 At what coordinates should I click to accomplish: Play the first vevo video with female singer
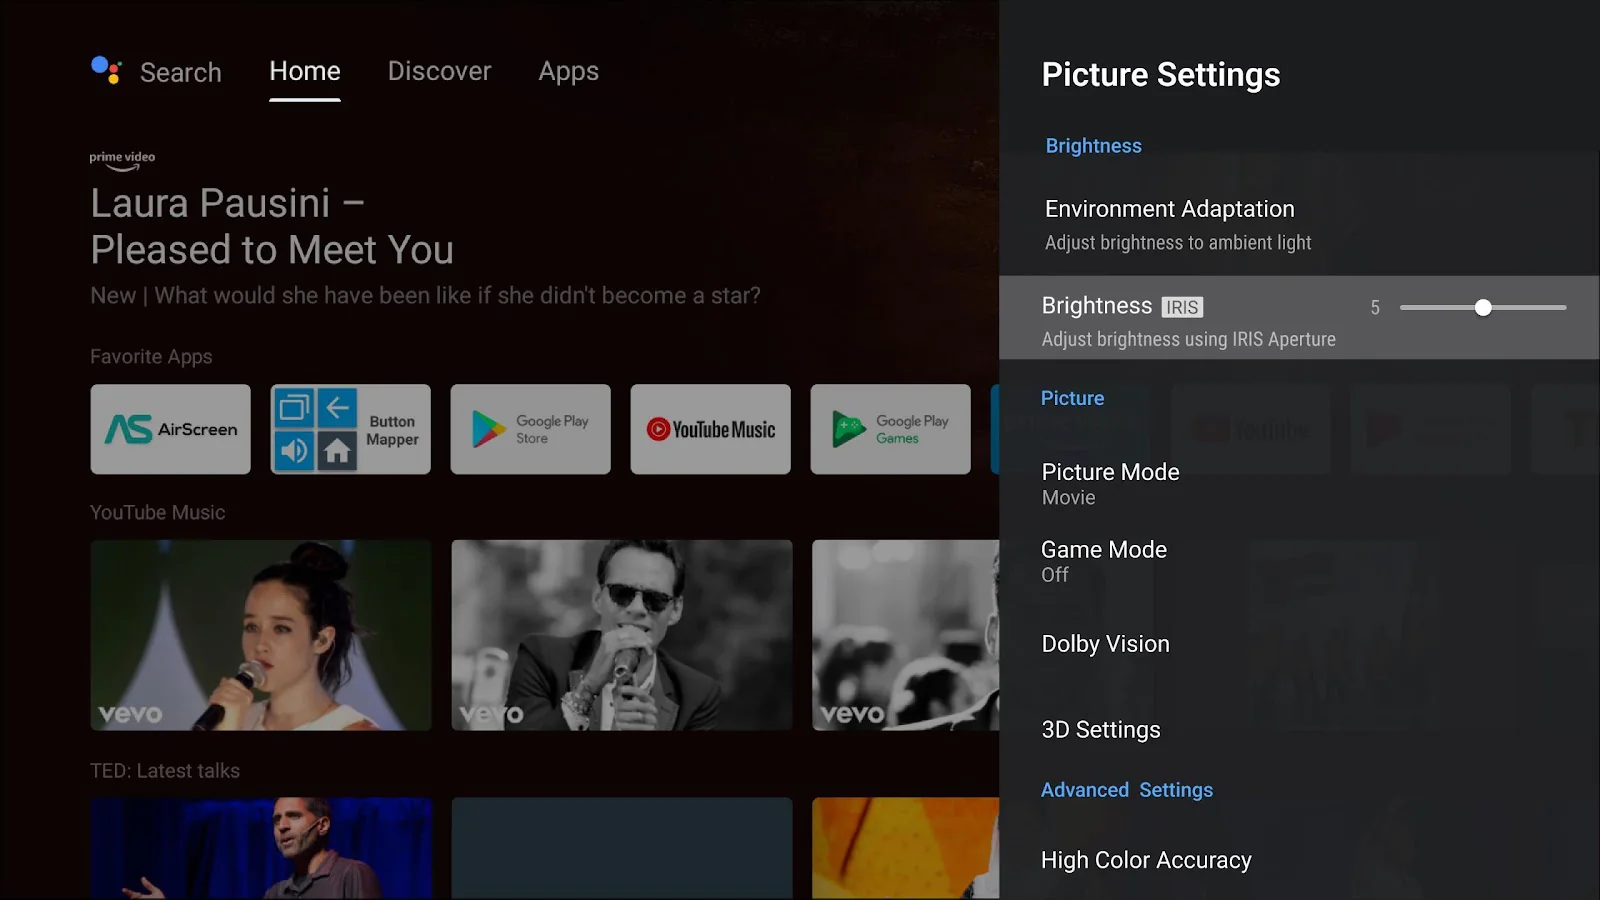click(x=261, y=635)
